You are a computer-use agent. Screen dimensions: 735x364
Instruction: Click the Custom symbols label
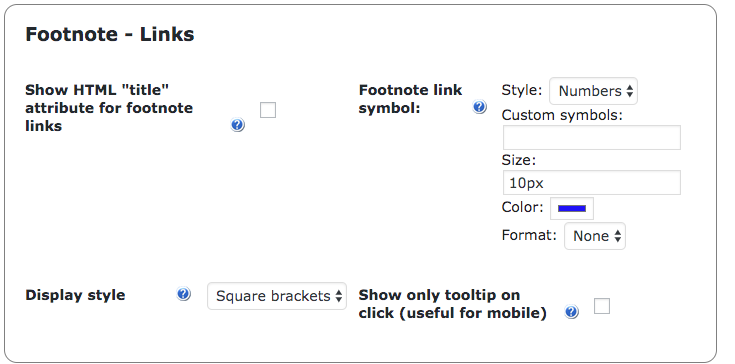(x=562, y=114)
